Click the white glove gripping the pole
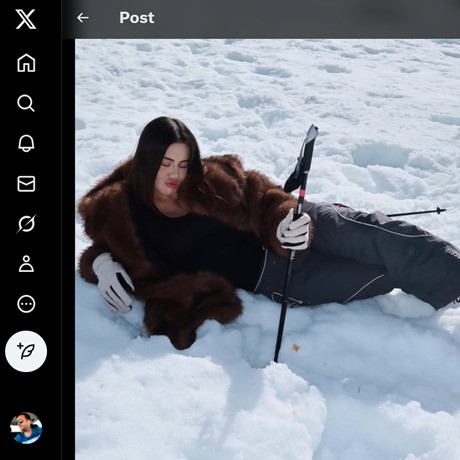 [x=293, y=230]
